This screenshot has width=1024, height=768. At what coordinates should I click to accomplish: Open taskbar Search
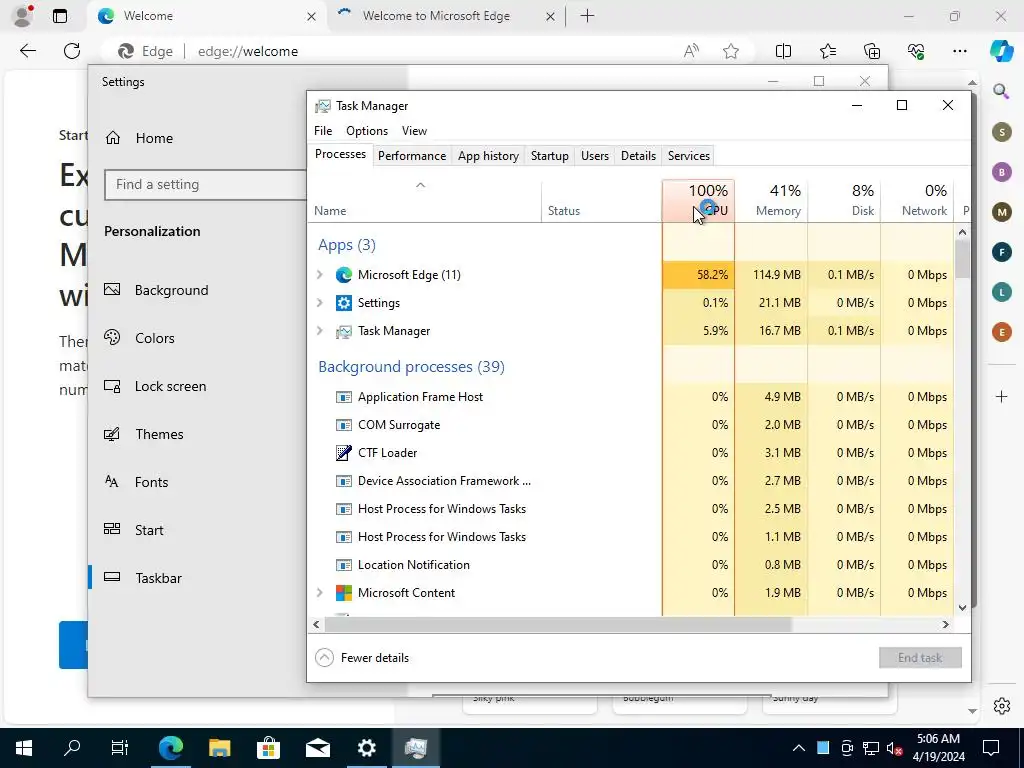coord(72,748)
